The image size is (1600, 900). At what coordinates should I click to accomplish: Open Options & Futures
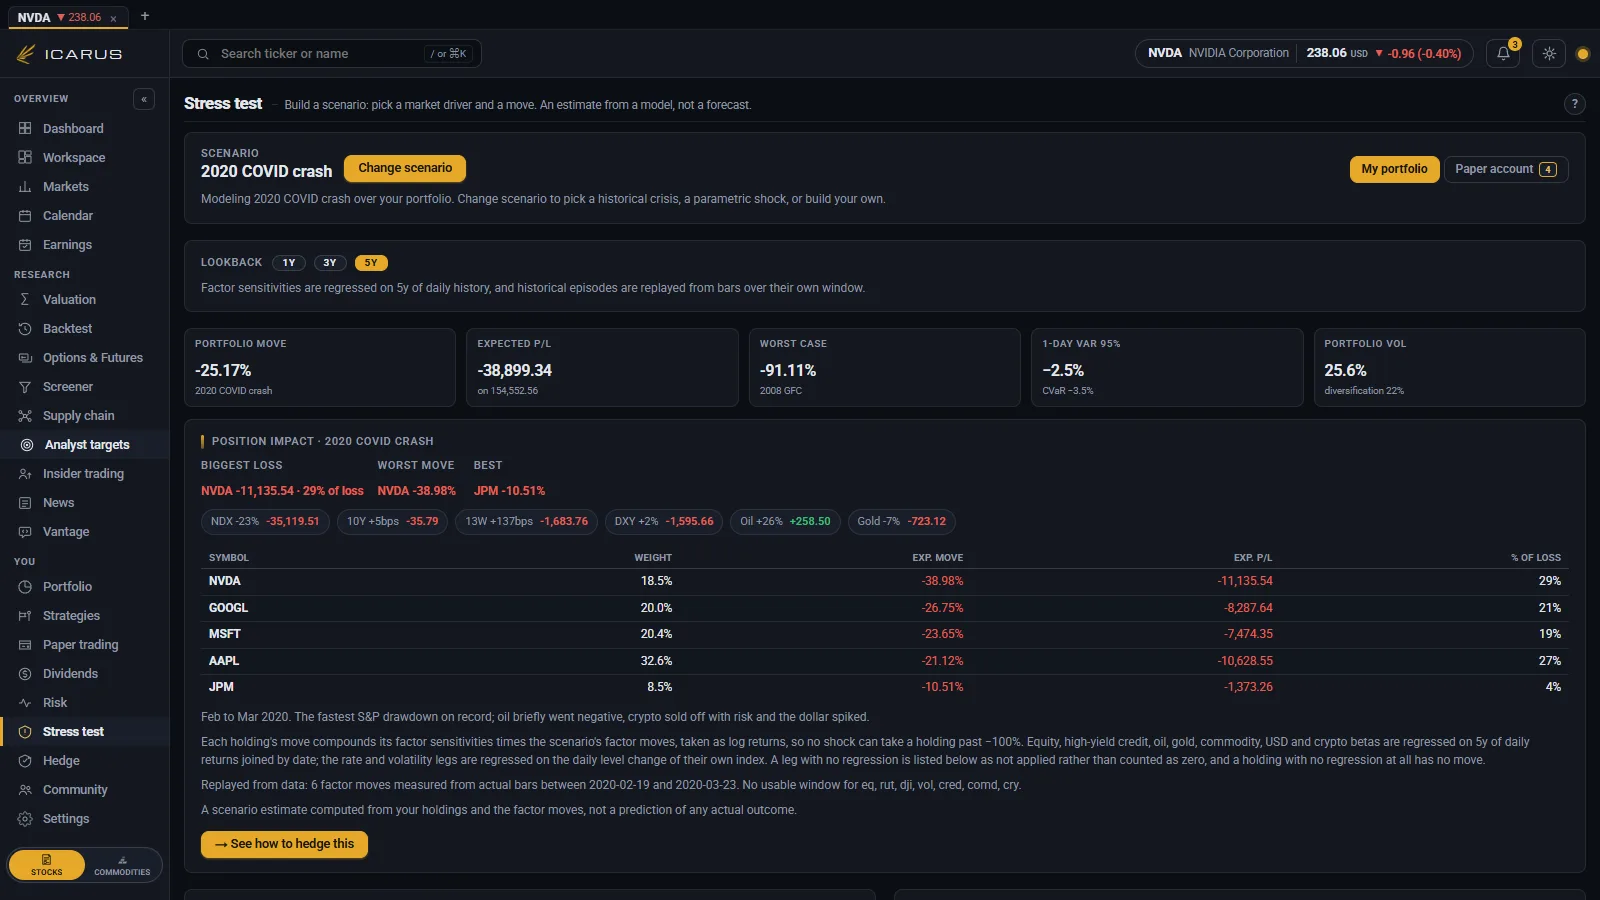click(x=84, y=357)
